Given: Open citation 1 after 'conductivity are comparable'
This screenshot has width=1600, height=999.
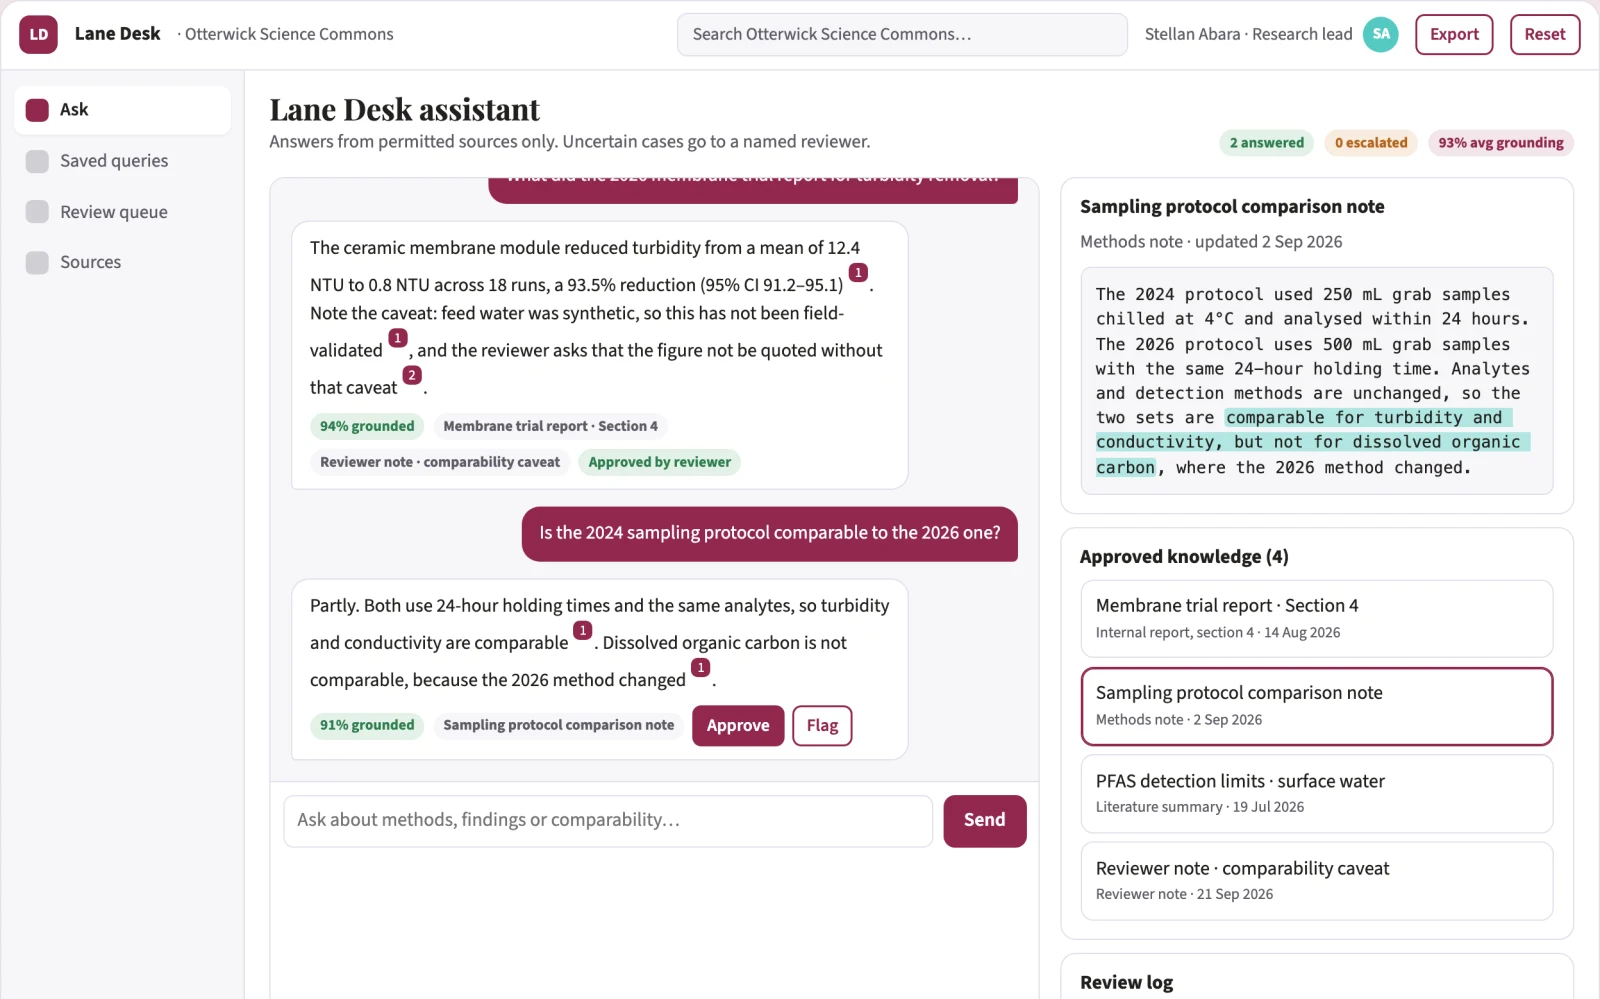Looking at the screenshot, I should 583,630.
